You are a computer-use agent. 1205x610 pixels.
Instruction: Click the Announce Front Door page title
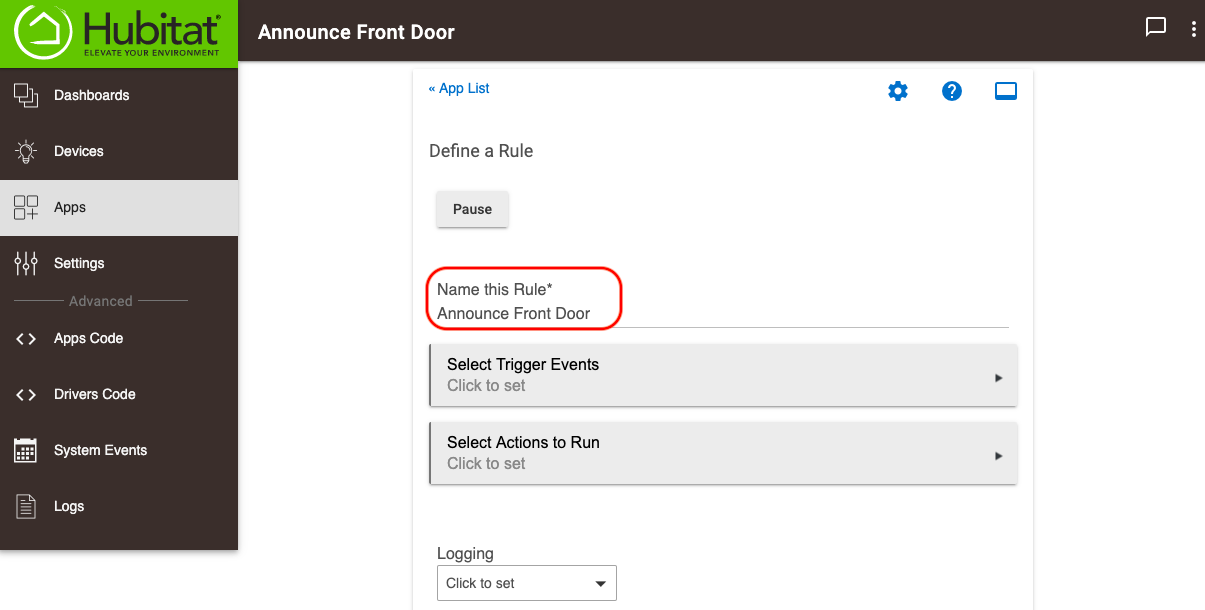coord(356,32)
